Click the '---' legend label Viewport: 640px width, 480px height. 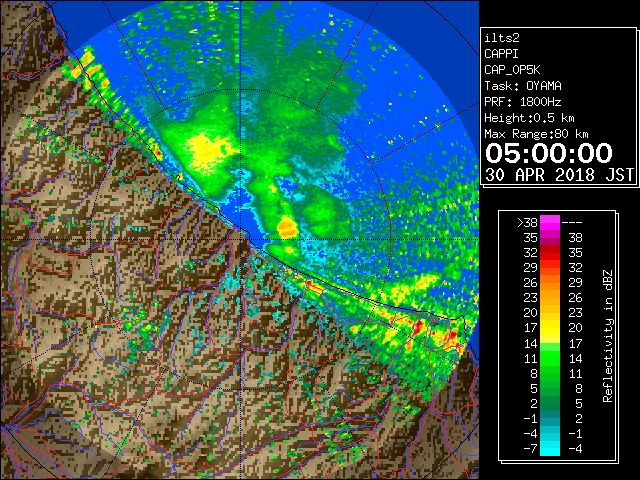tap(571, 223)
